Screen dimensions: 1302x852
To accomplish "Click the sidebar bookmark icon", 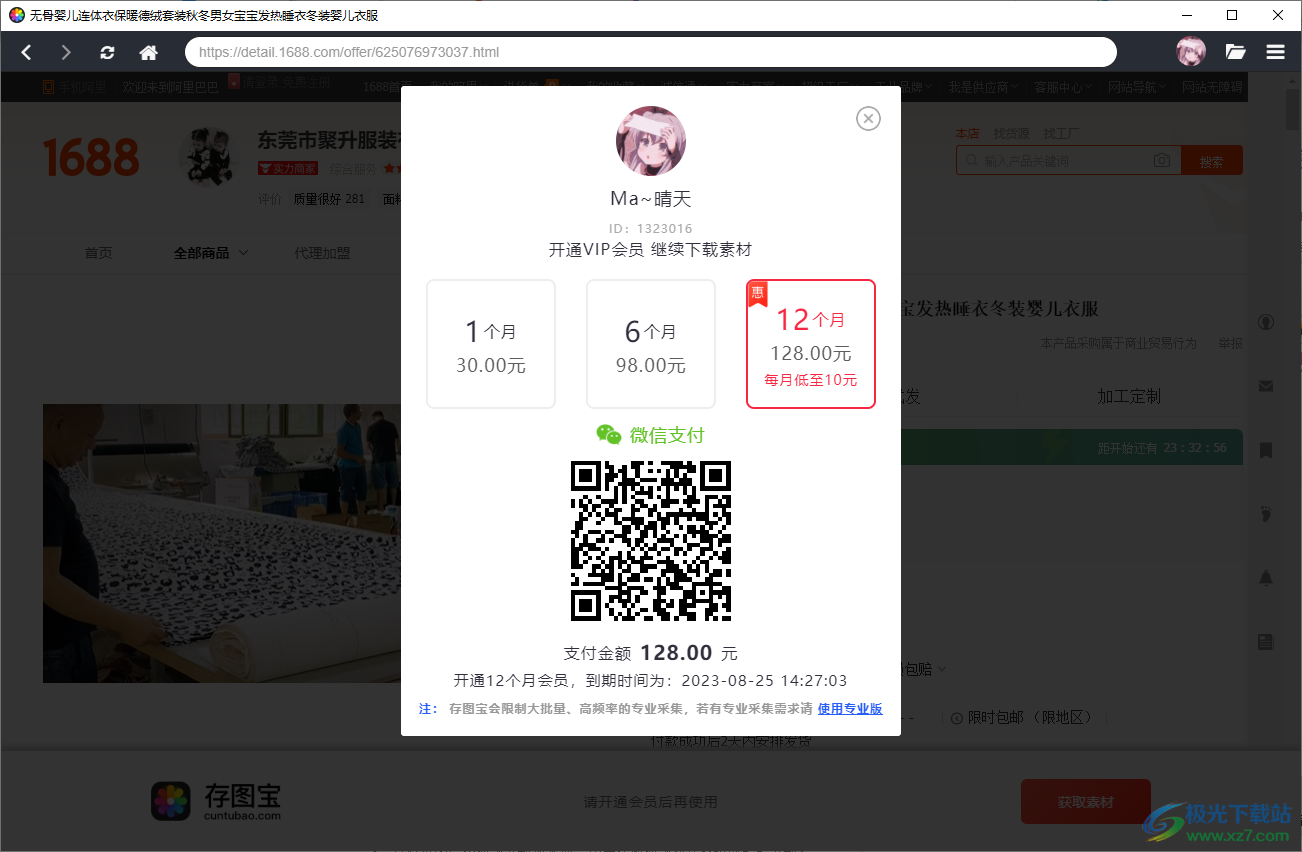I will pyautogui.click(x=1266, y=450).
